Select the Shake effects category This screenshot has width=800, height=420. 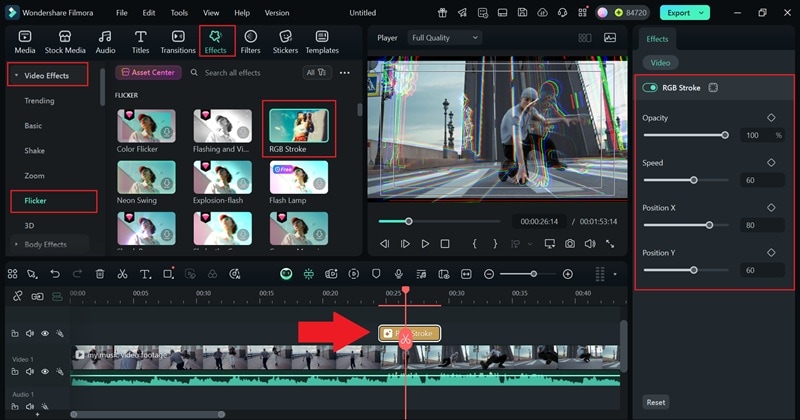tap(34, 151)
